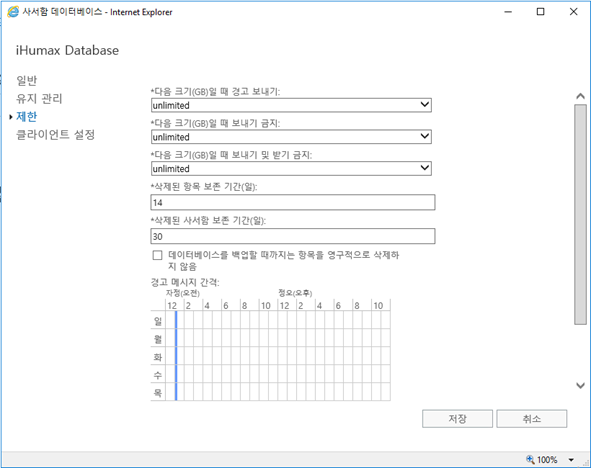Click the scrollbar up arrow
The image size is (591, 468).
[580, 96]
